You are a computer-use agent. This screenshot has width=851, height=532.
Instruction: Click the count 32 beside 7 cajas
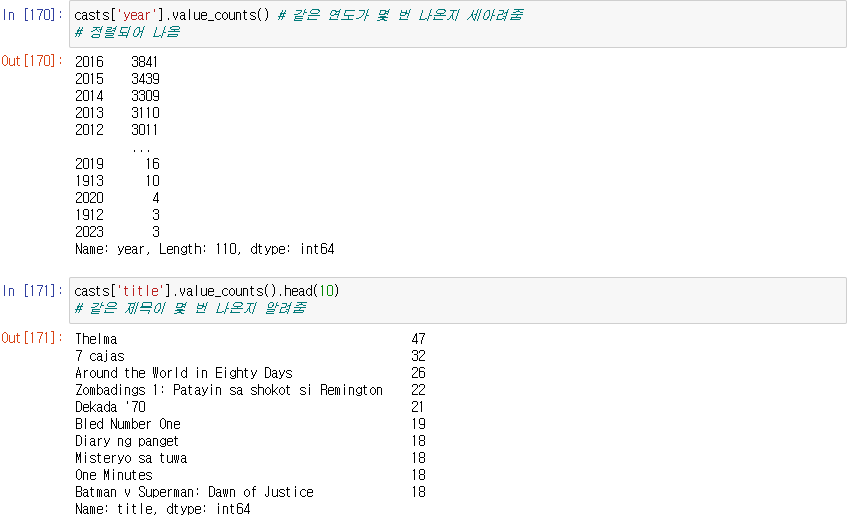click(418, 356)
